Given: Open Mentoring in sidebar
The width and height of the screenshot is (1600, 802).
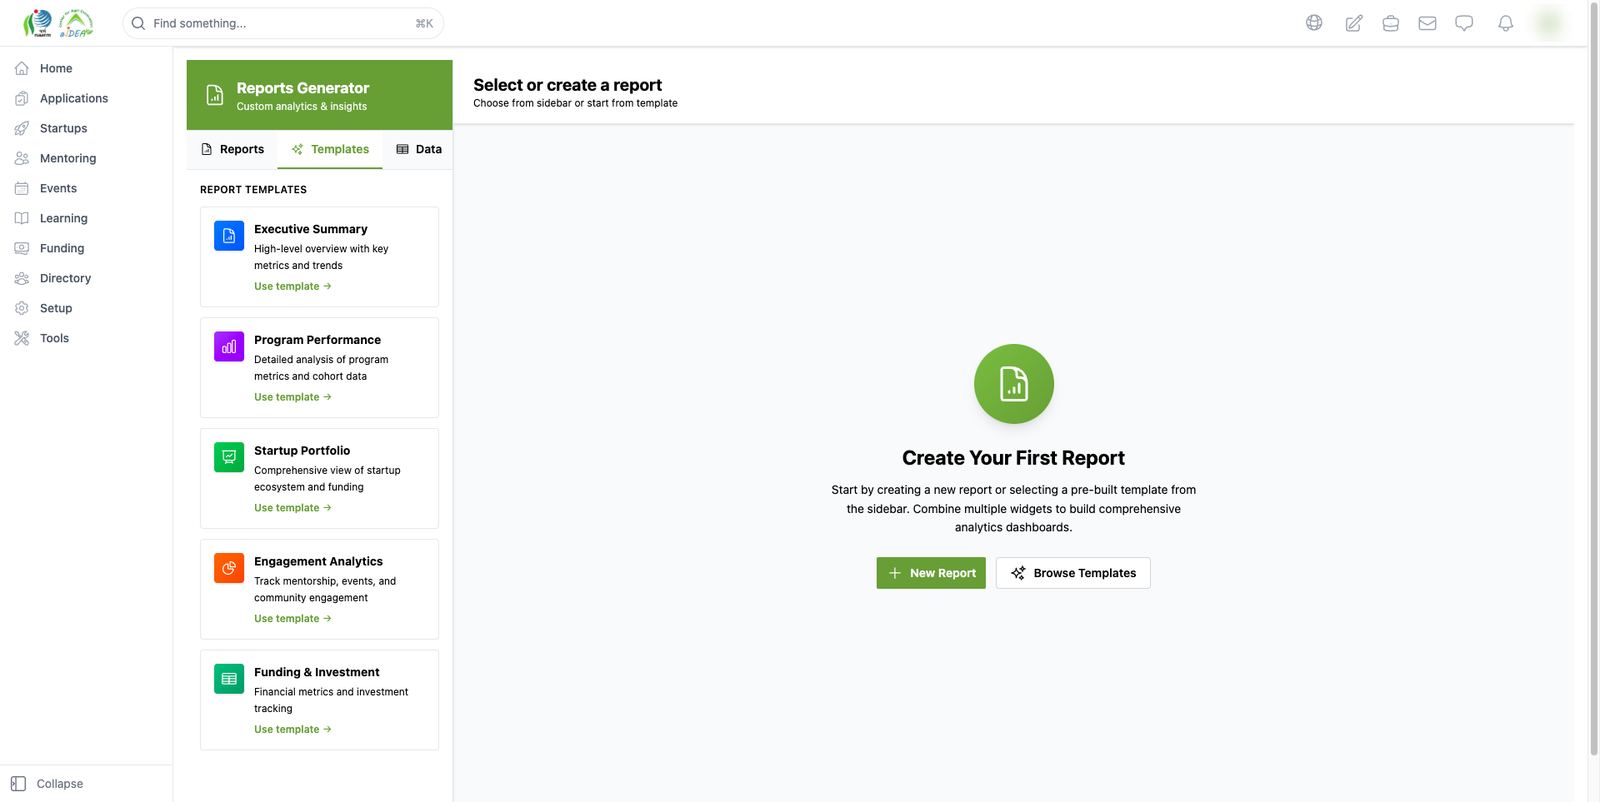Looking at the screenshot, I should click(86, 158).
